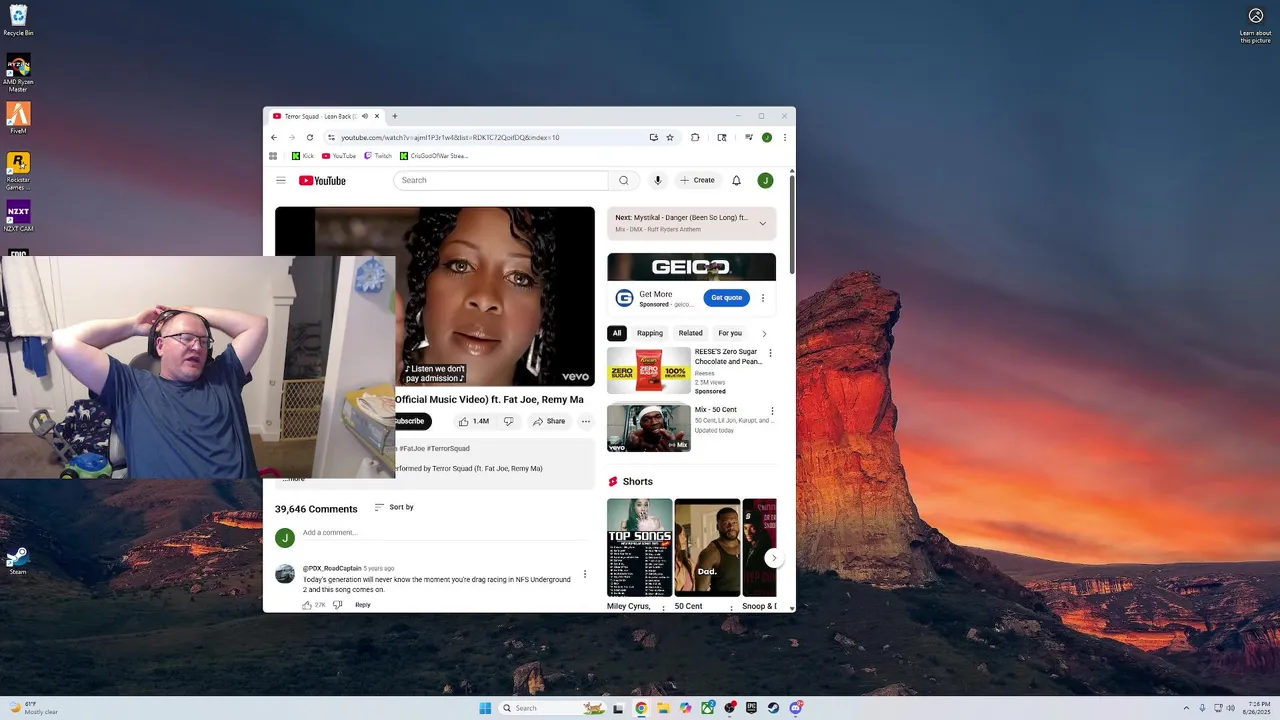
Task: Open the Mix - 50 Cent thumbnail
Action: 649,428
